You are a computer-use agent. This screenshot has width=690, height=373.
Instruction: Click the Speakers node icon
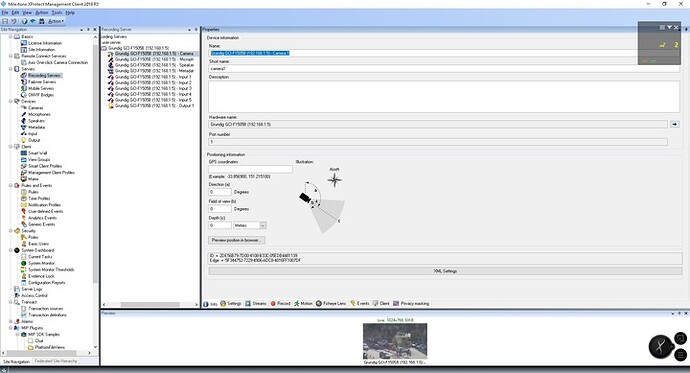(24, 121)
